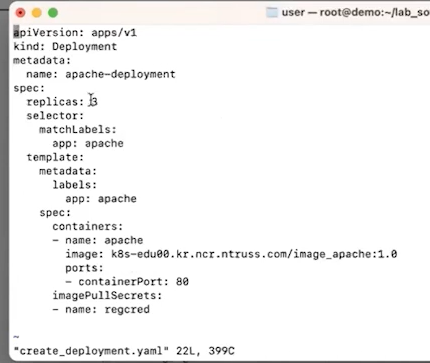Screen dimensions: 430x363
Task: Click the 'containerPort: 80' line
Action: coord(127,282)
